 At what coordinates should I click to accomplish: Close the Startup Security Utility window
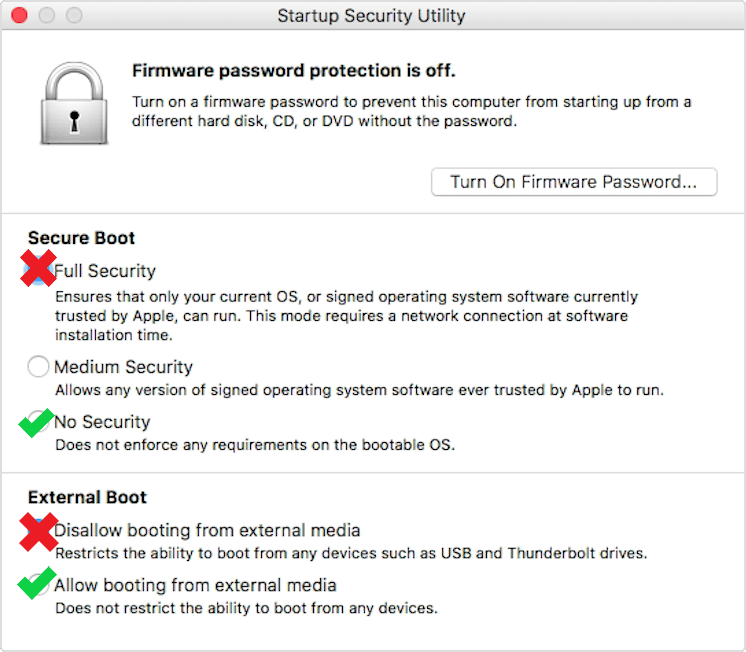point(20,15)
